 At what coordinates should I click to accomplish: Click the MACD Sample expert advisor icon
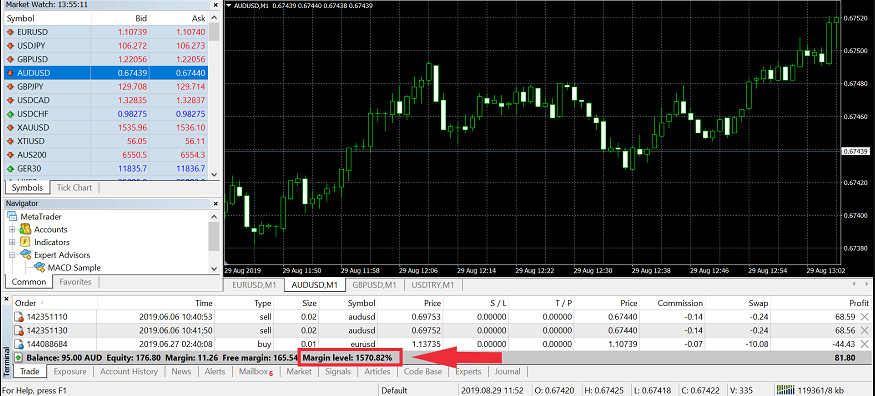pos(40,268)
